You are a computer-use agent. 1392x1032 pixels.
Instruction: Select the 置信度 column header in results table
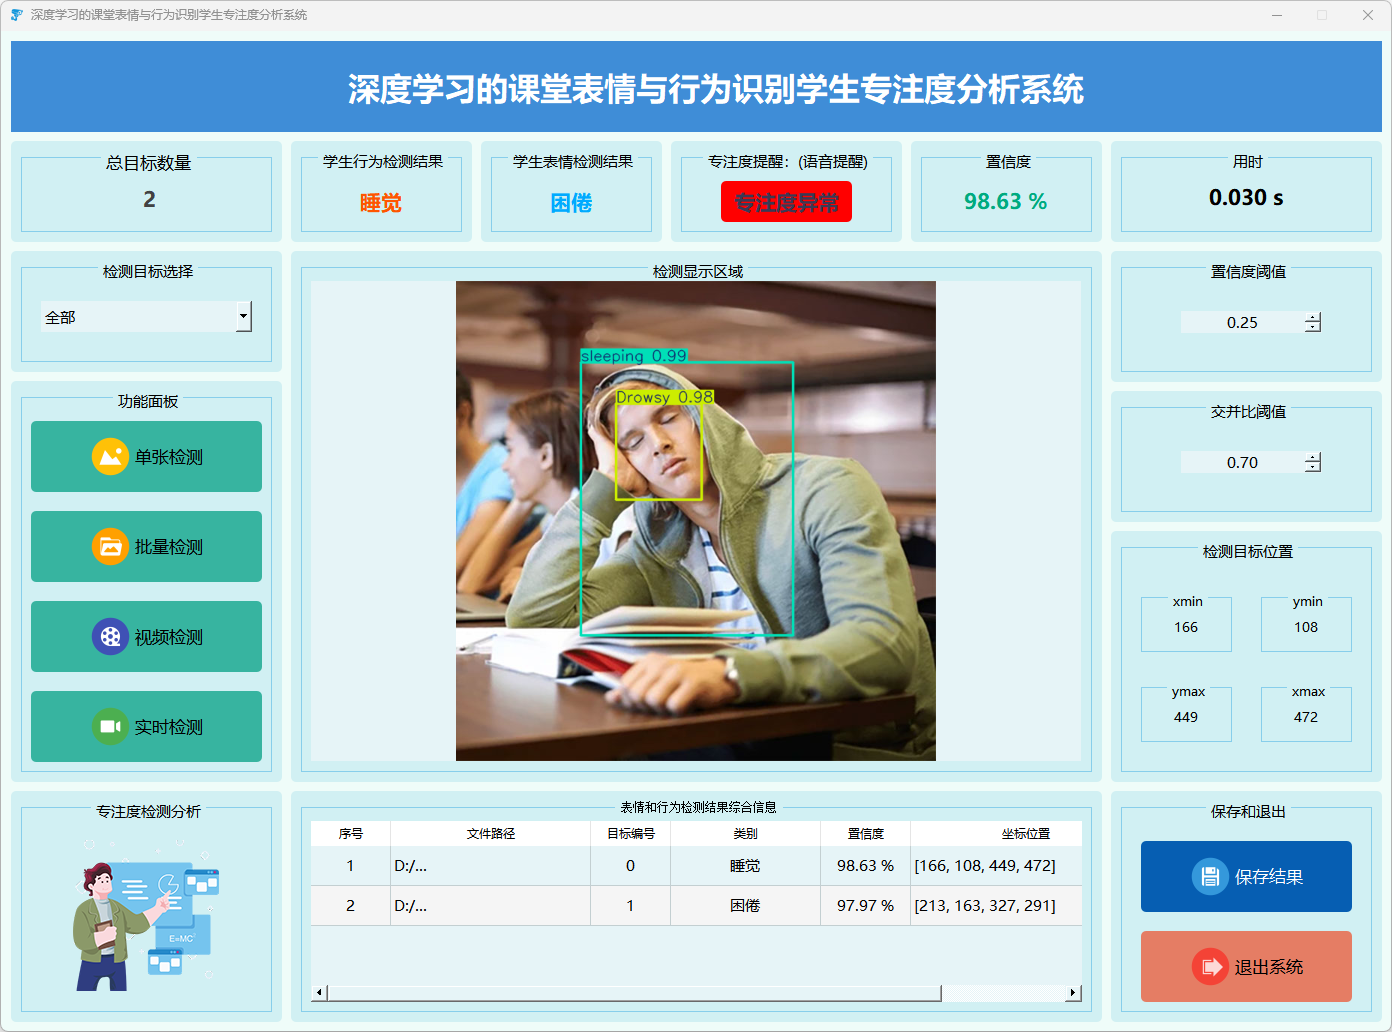point(865,834)
